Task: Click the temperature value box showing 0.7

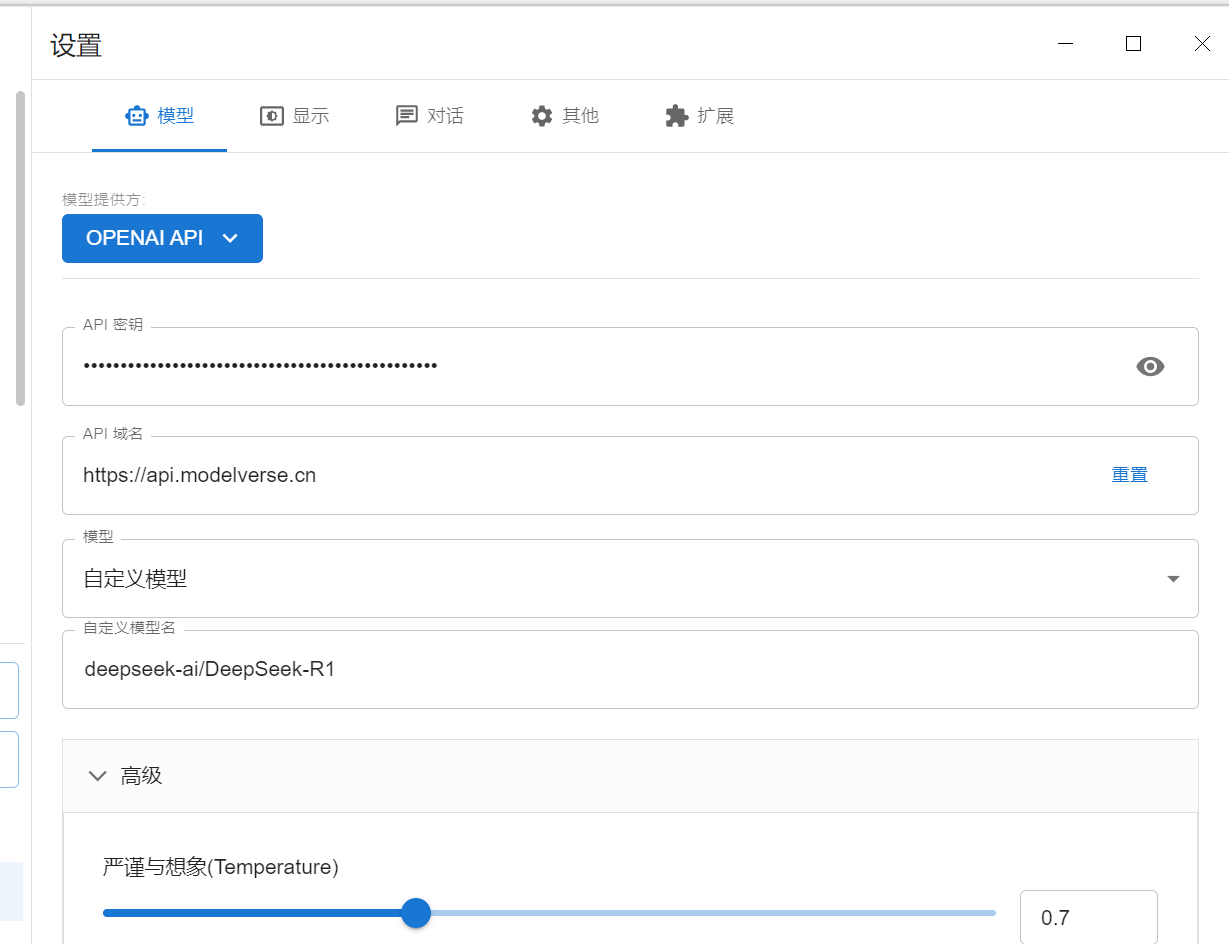Action: (1088, 916)
